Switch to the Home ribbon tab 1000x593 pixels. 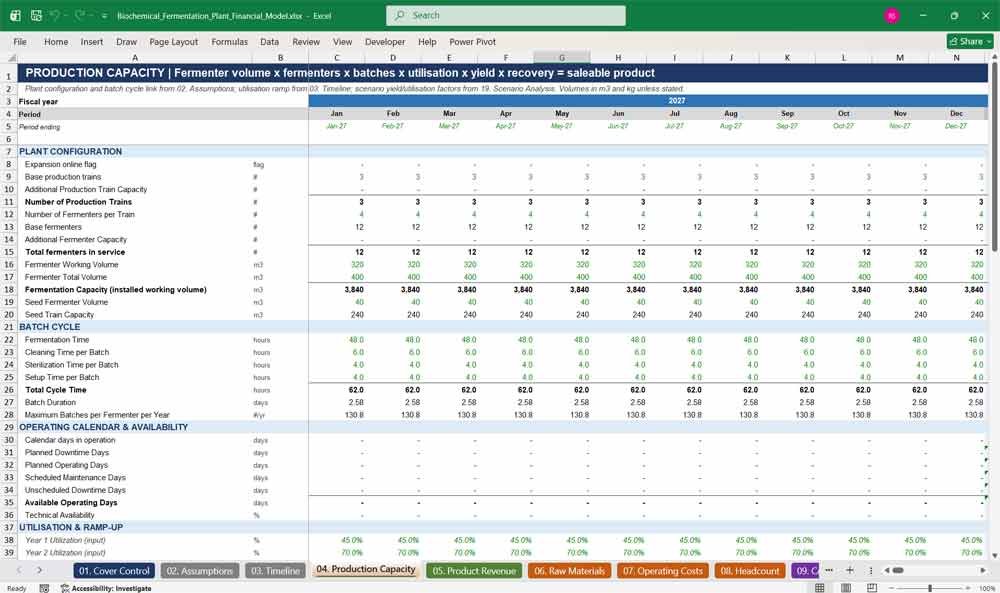click(56, 41)
